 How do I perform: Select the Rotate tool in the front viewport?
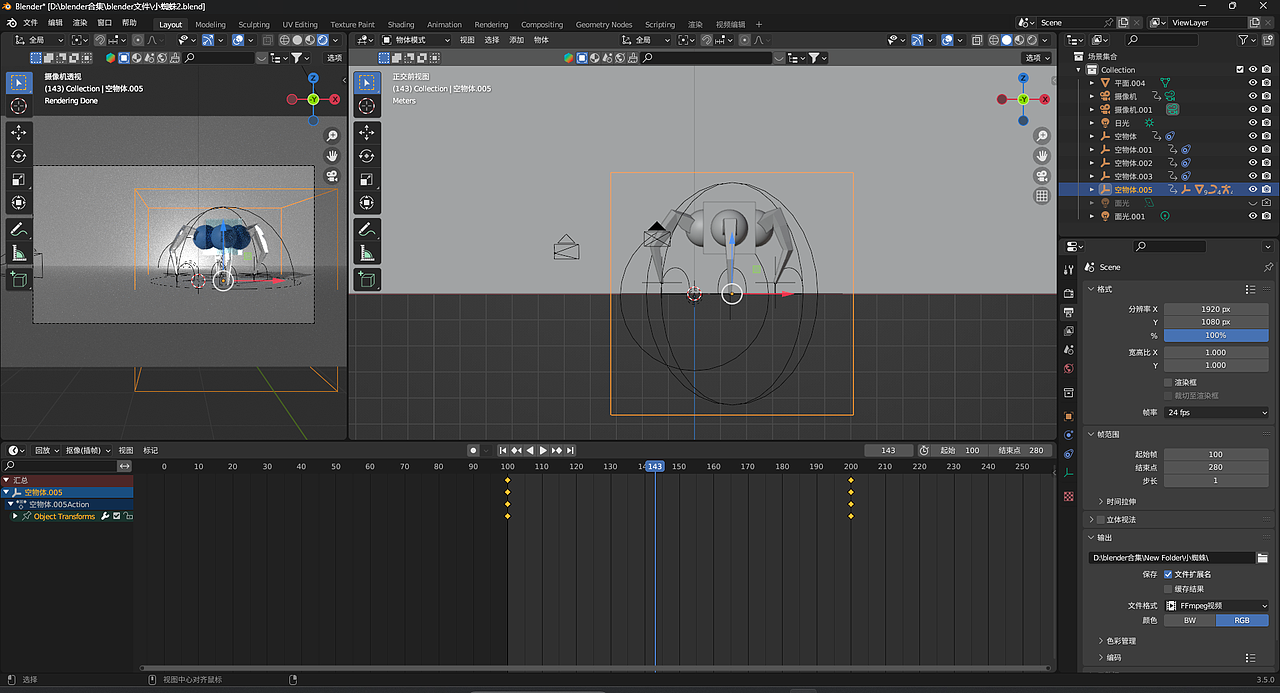coord(367,156)
